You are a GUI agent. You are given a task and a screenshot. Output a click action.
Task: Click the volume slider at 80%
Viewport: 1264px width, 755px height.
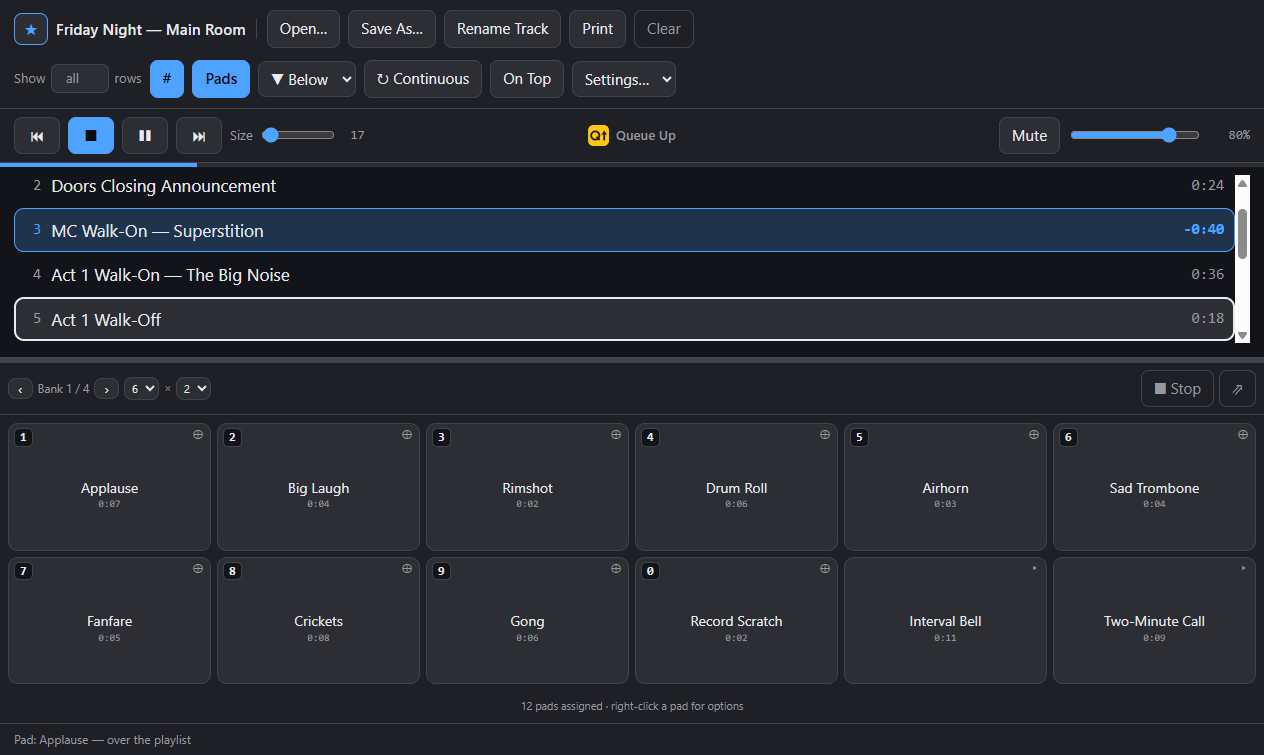pyautogui.click(x=1135, y=135)
